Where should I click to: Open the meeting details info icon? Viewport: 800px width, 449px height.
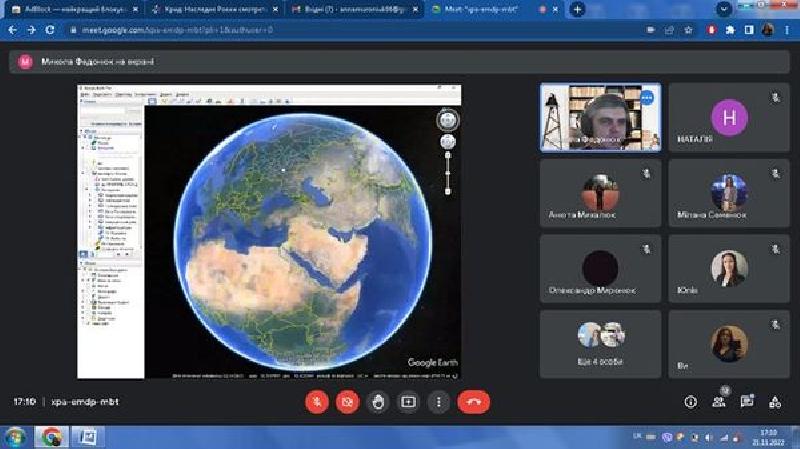click(x=690, y=402)
